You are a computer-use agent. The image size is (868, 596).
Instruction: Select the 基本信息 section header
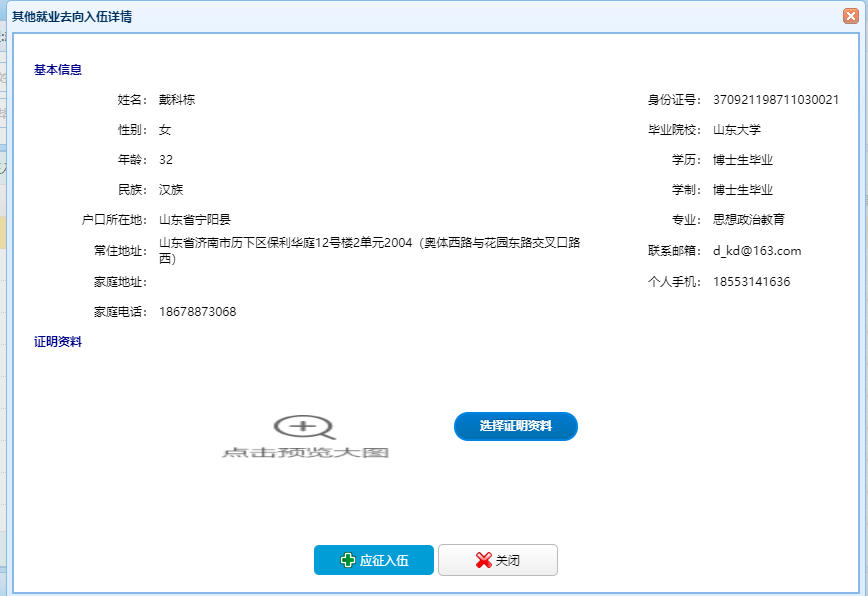(x=58, y=70)
